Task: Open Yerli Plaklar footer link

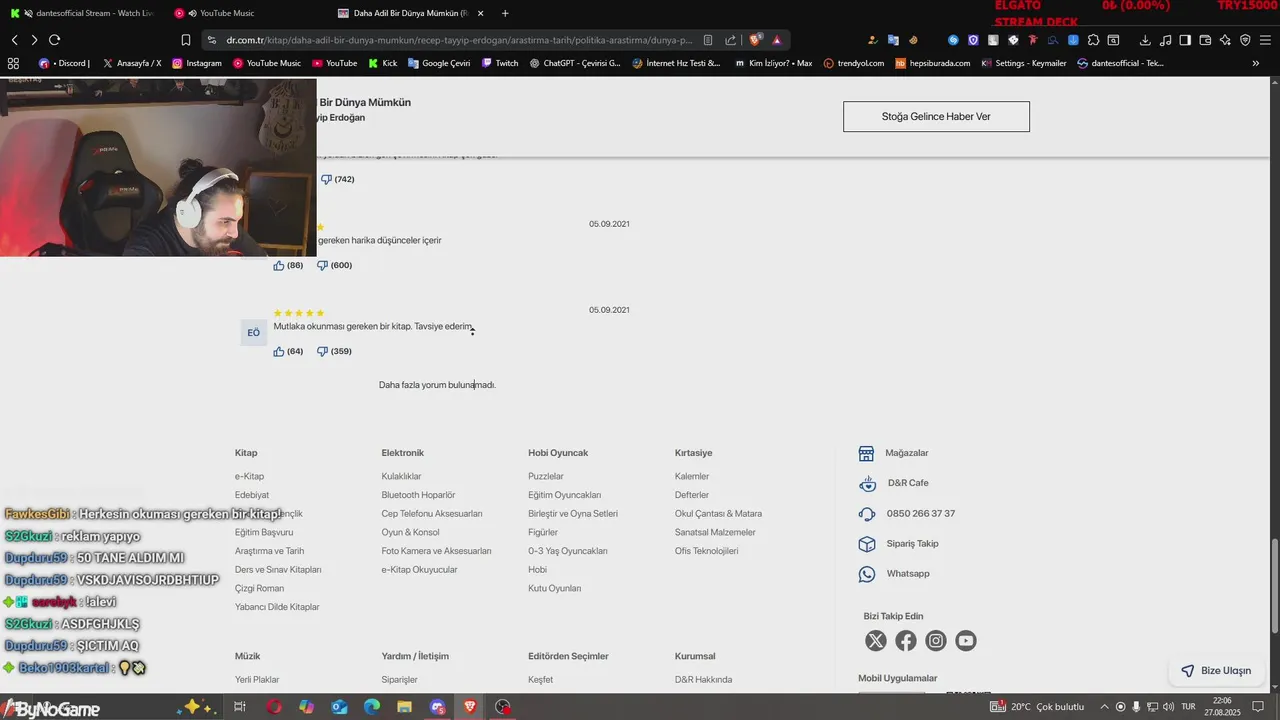Action: click(x=257, y=679)
